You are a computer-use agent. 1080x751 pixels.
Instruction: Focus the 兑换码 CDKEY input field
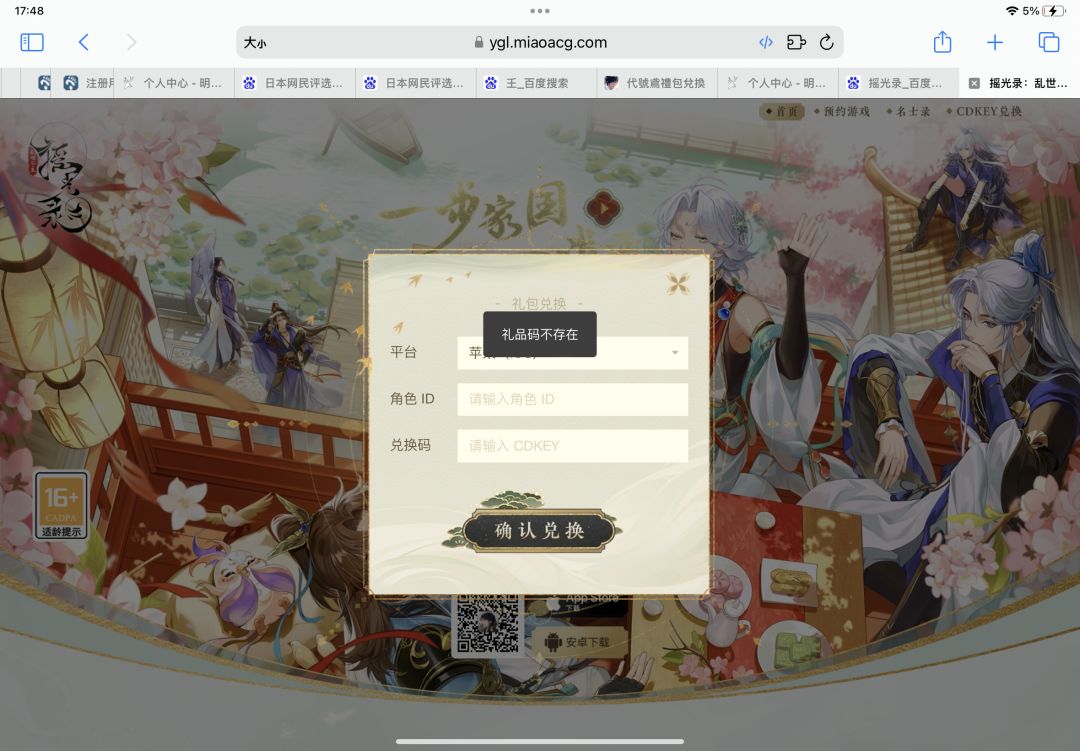click(x=572, y=446)
